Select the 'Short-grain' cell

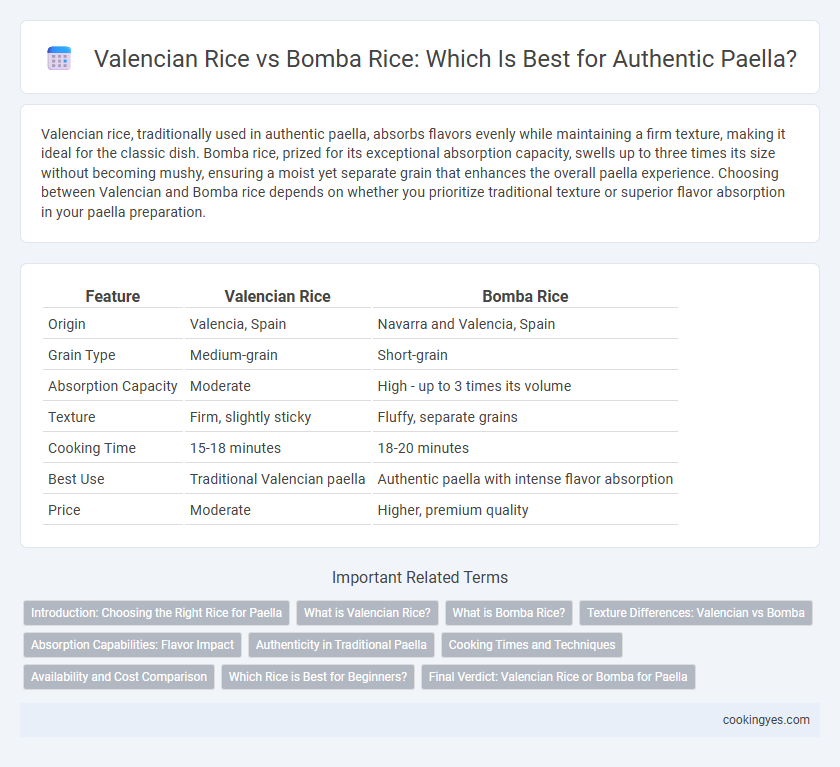pyautogui.click(x=412, y=355)
